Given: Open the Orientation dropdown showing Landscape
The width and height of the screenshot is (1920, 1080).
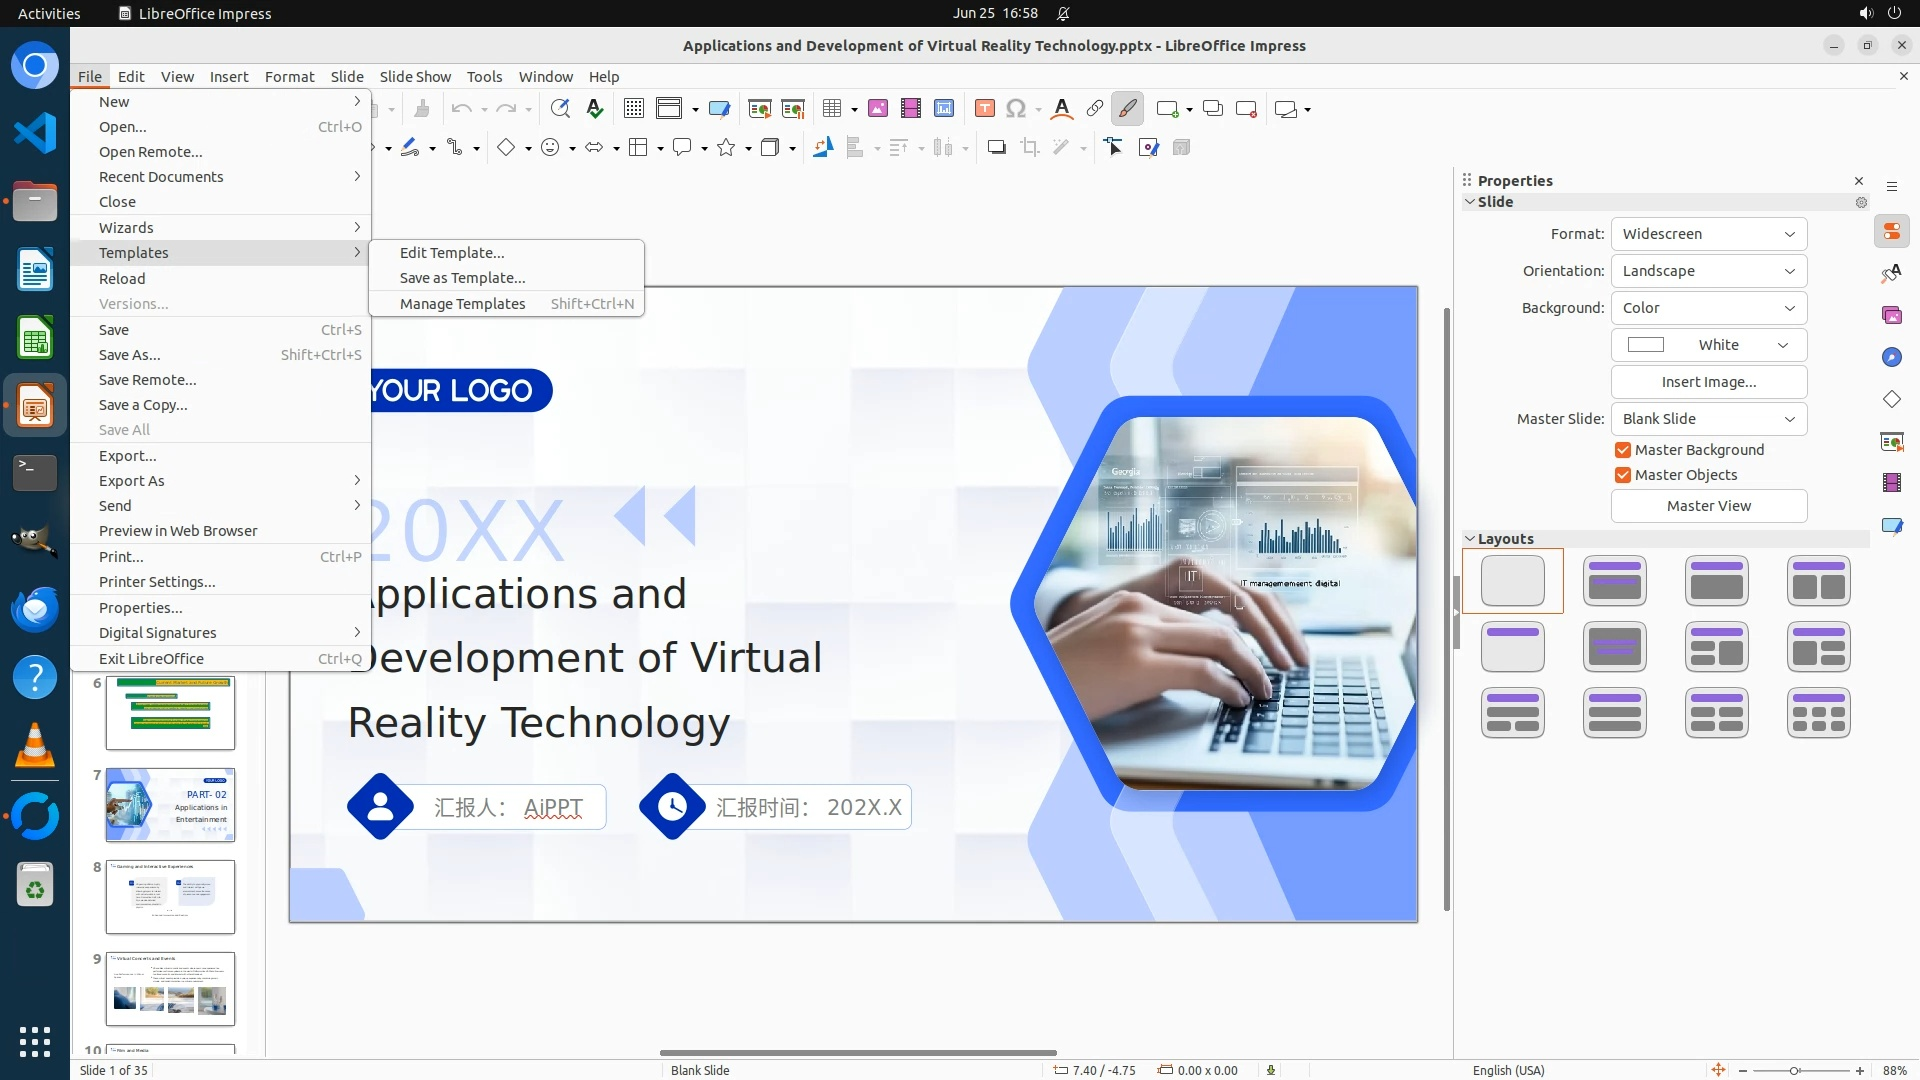Looking at the screenshot, I should coord(1708,271).
